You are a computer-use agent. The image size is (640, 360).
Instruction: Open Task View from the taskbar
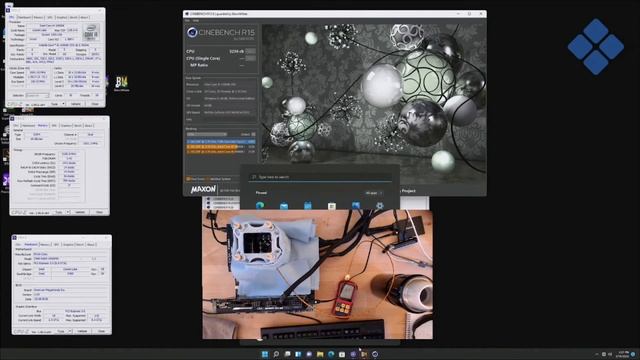pyautogui.click(x=287, y=354)
